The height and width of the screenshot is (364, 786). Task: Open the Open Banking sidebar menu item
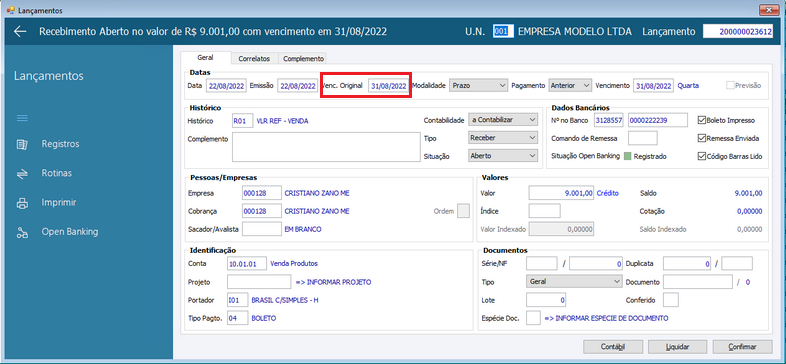pos(70,232)
